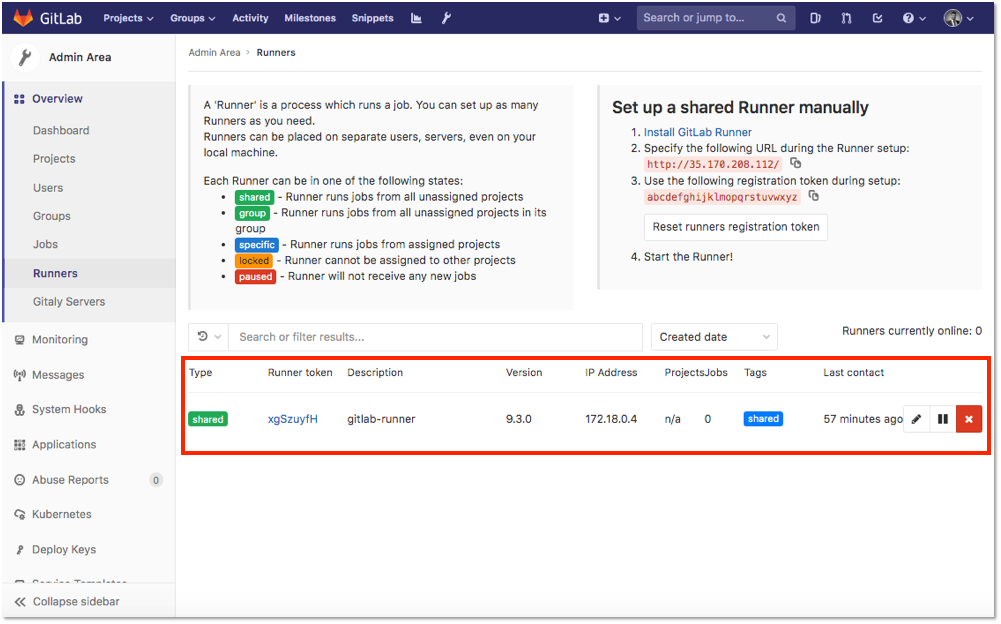Click the Collapse sidebar label
This screenshot has width=1001, height=624.
(76, 602)
